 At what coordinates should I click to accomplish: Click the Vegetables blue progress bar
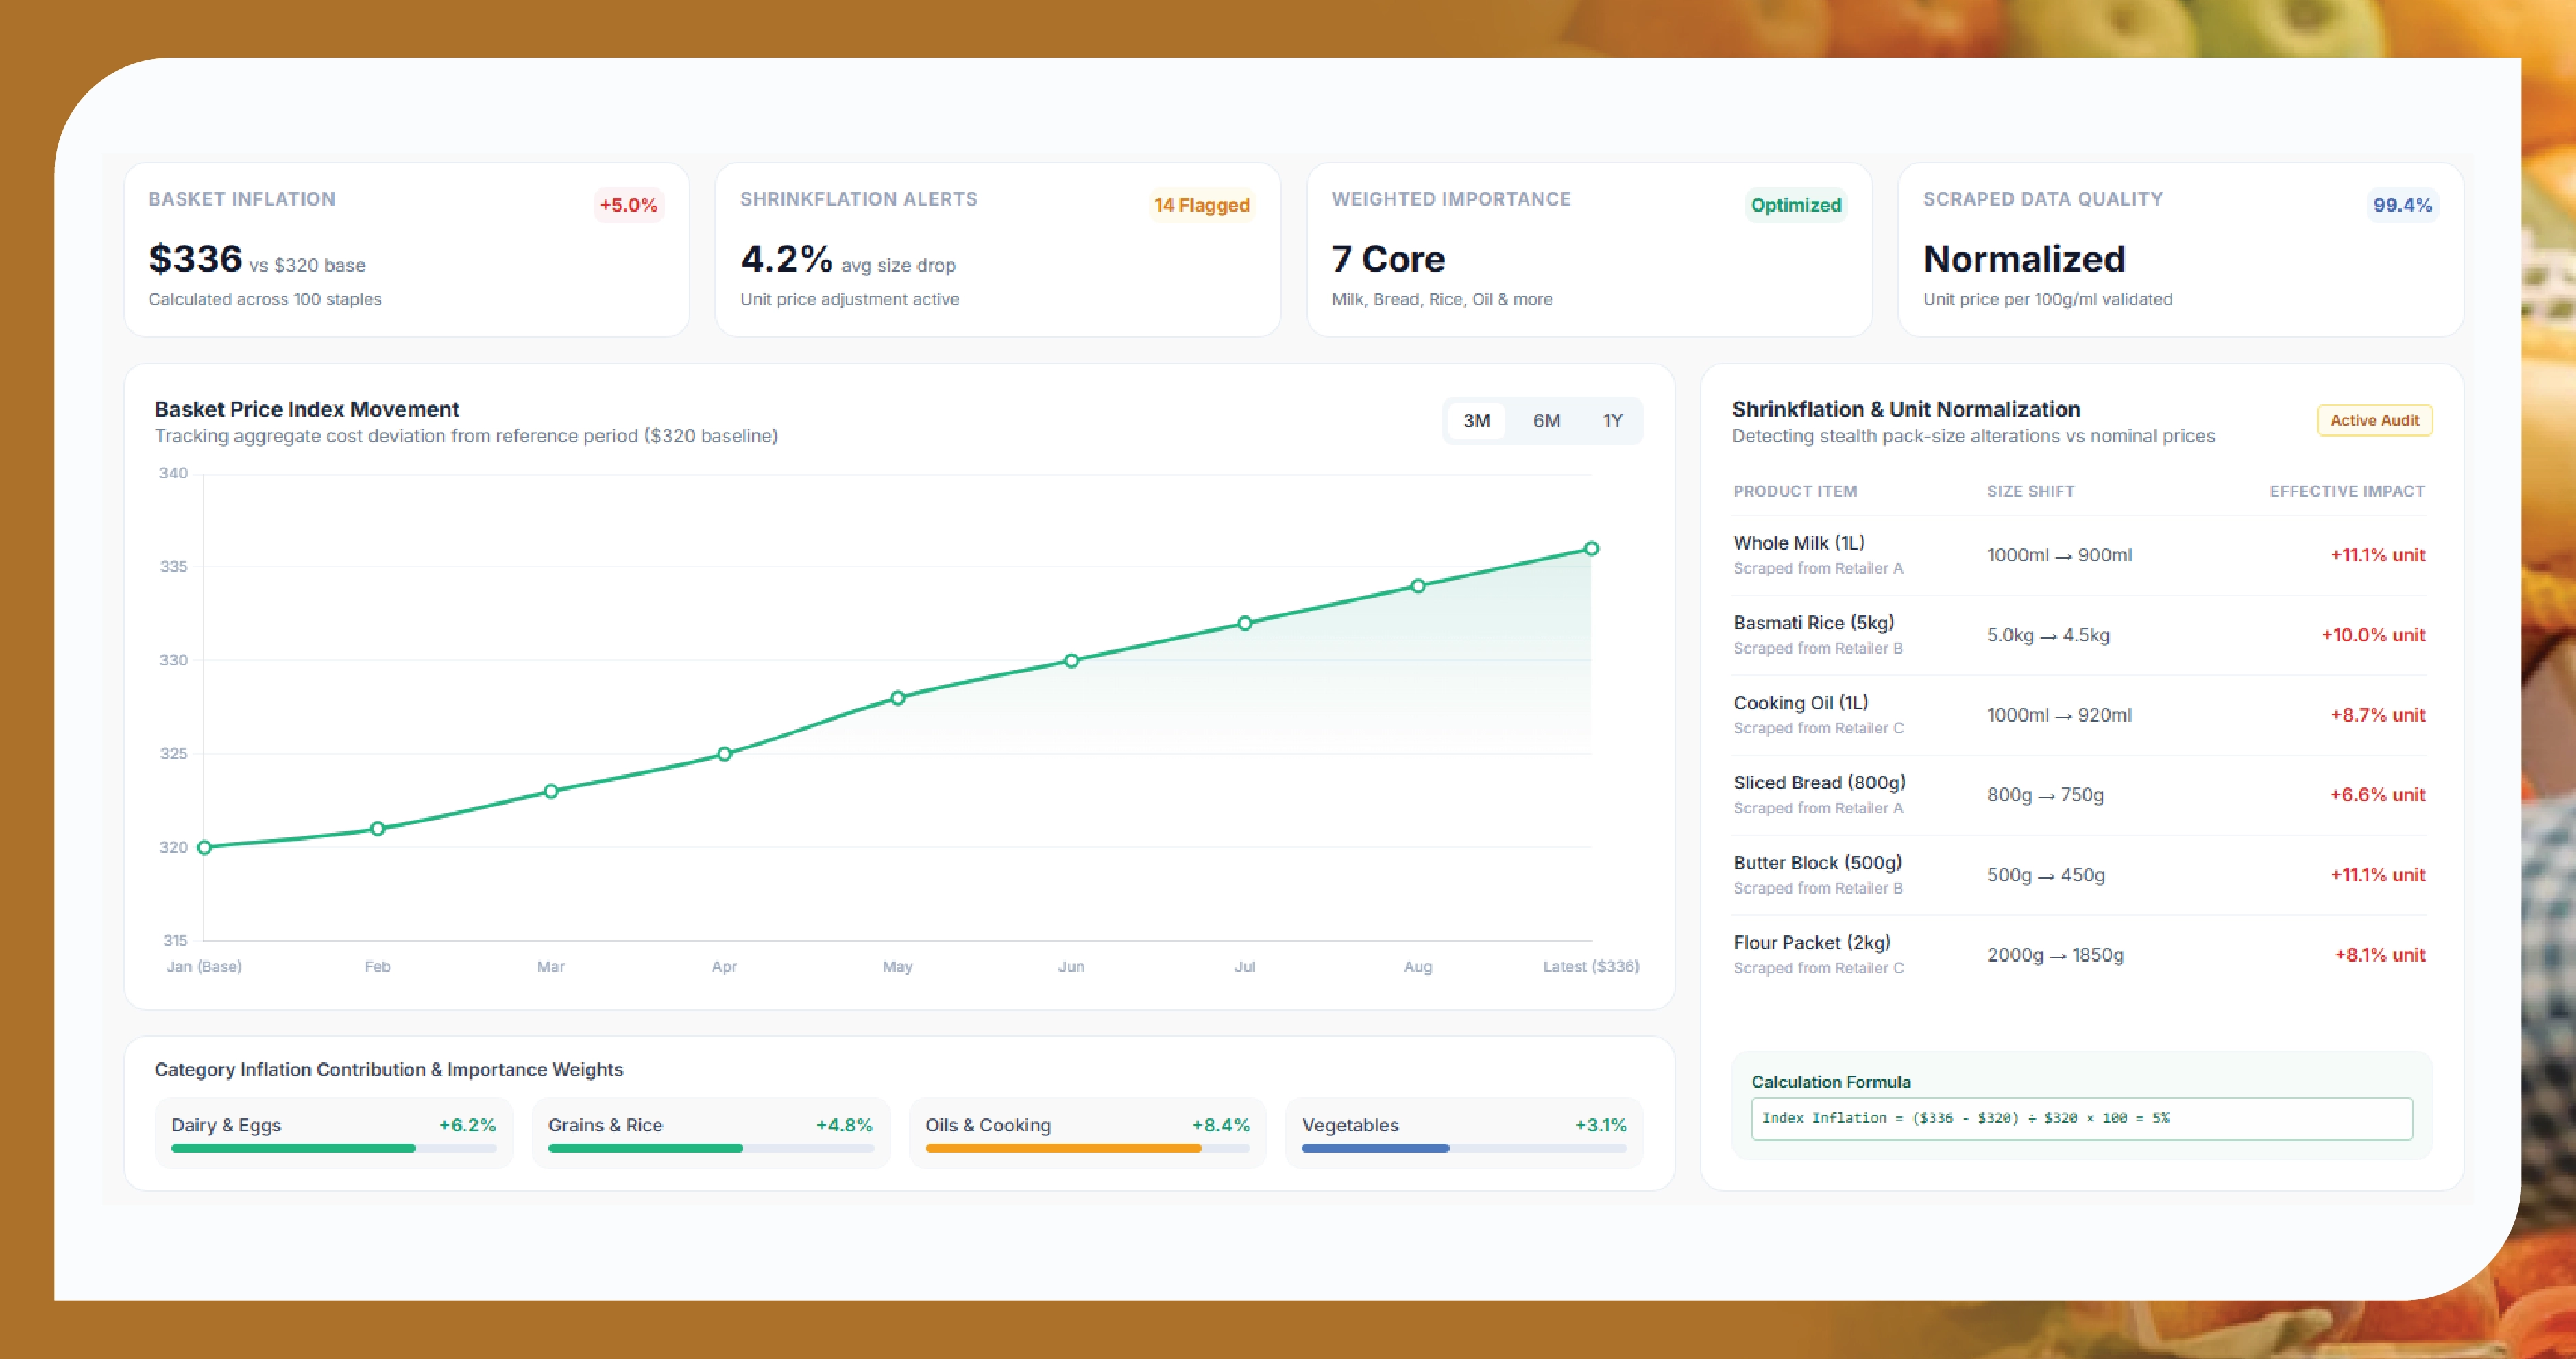point(1464,1148)
